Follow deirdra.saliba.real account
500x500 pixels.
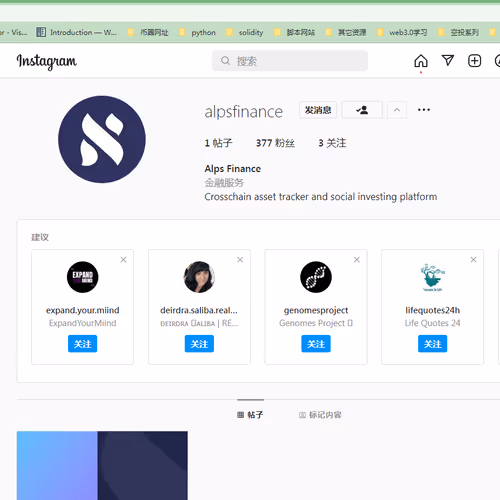coord(199,344)
